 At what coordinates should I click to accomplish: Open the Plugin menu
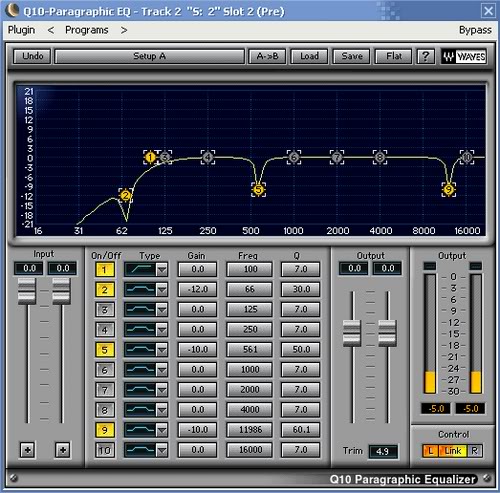21,30
